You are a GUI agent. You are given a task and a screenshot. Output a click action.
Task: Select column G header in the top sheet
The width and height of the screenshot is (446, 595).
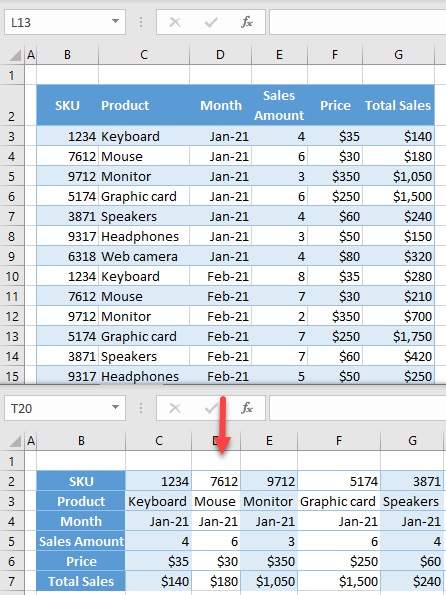click(398, 55)
